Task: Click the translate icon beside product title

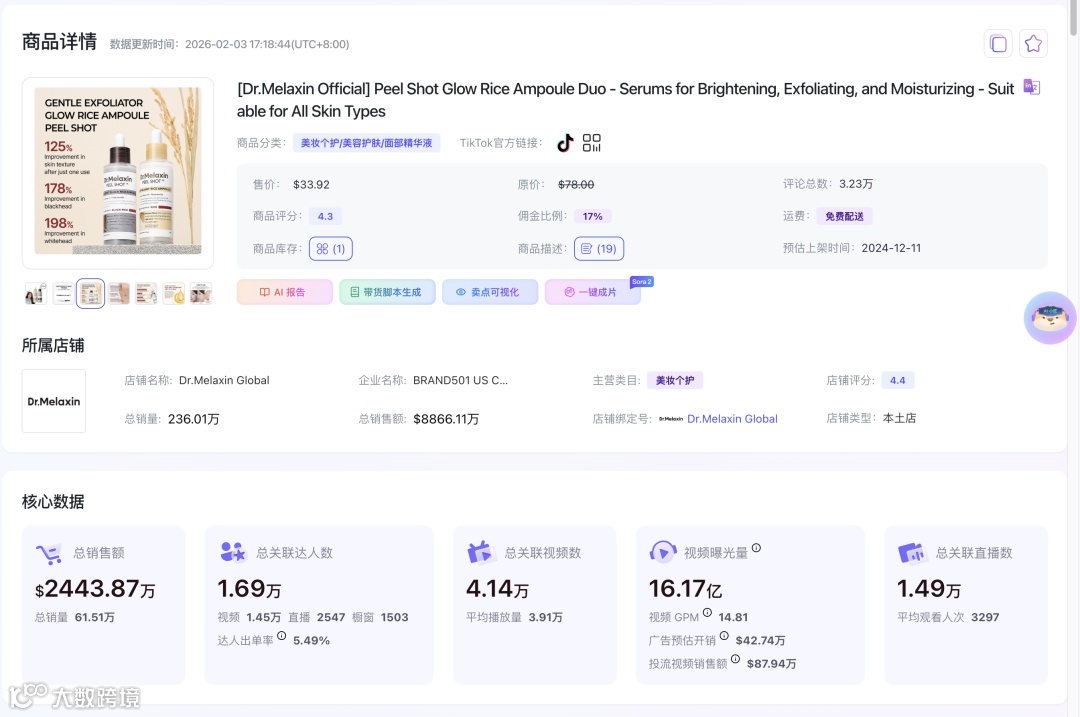Action: click(1031, 87)
